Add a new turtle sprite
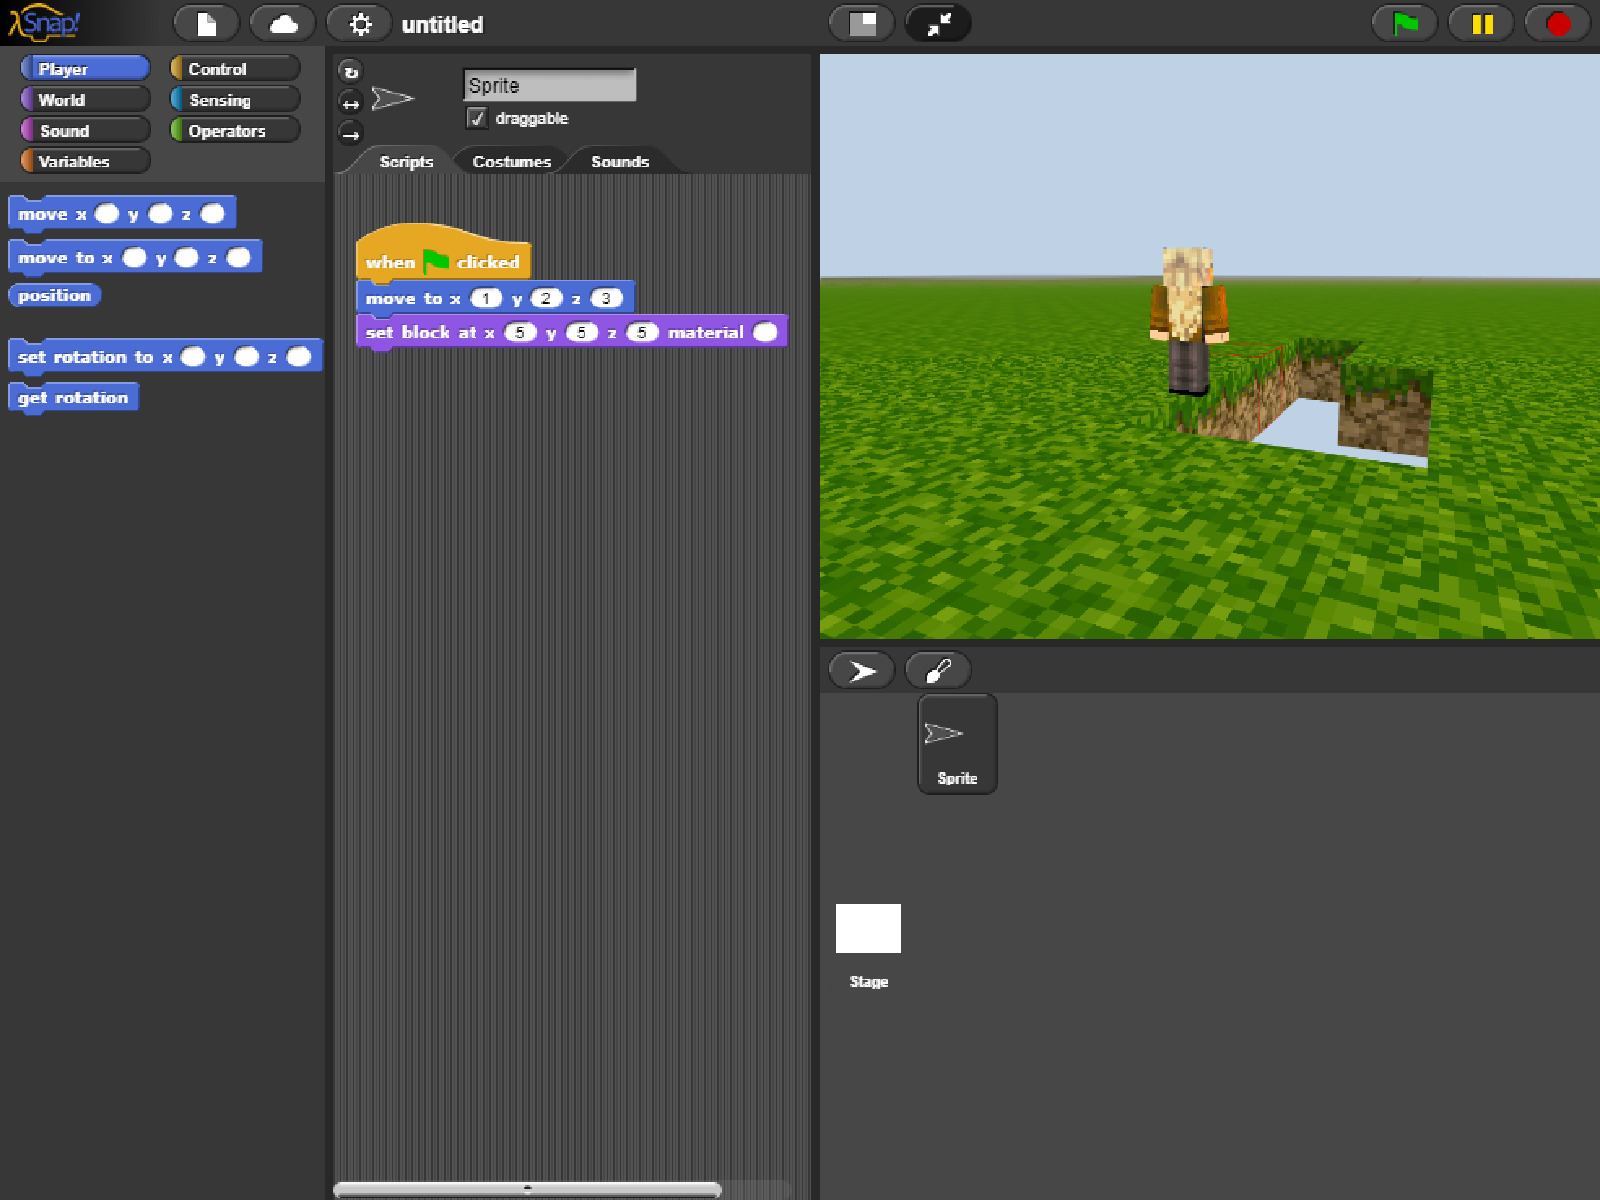 (x=862, y=671)
